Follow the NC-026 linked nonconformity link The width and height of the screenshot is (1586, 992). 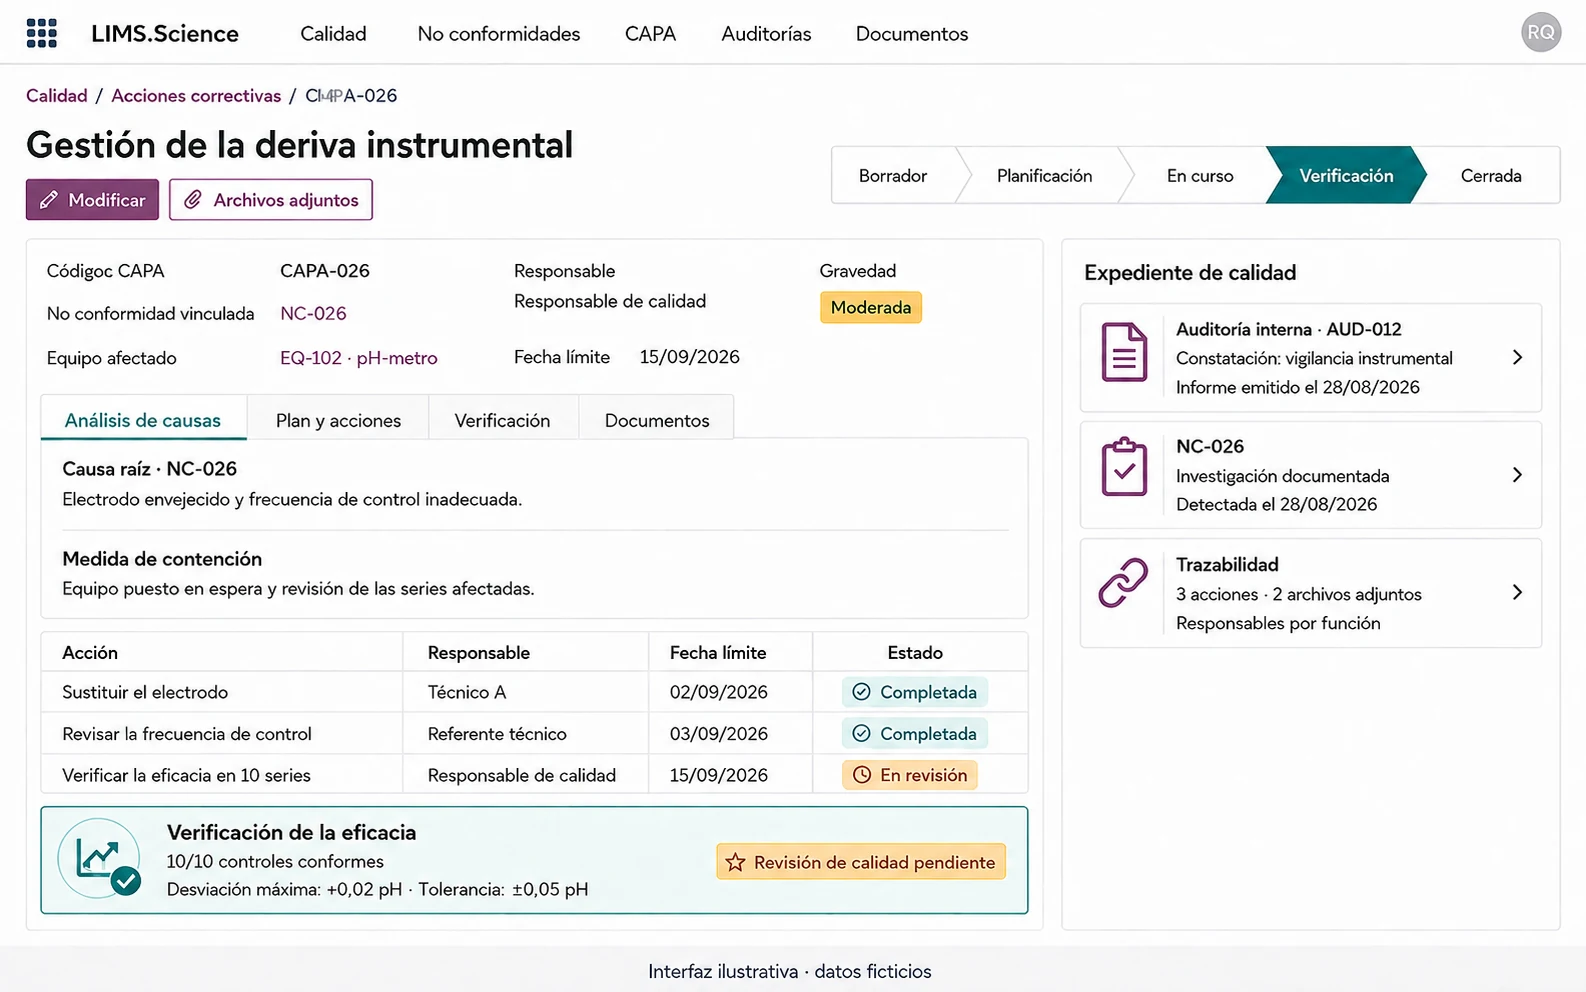[313, 313]
